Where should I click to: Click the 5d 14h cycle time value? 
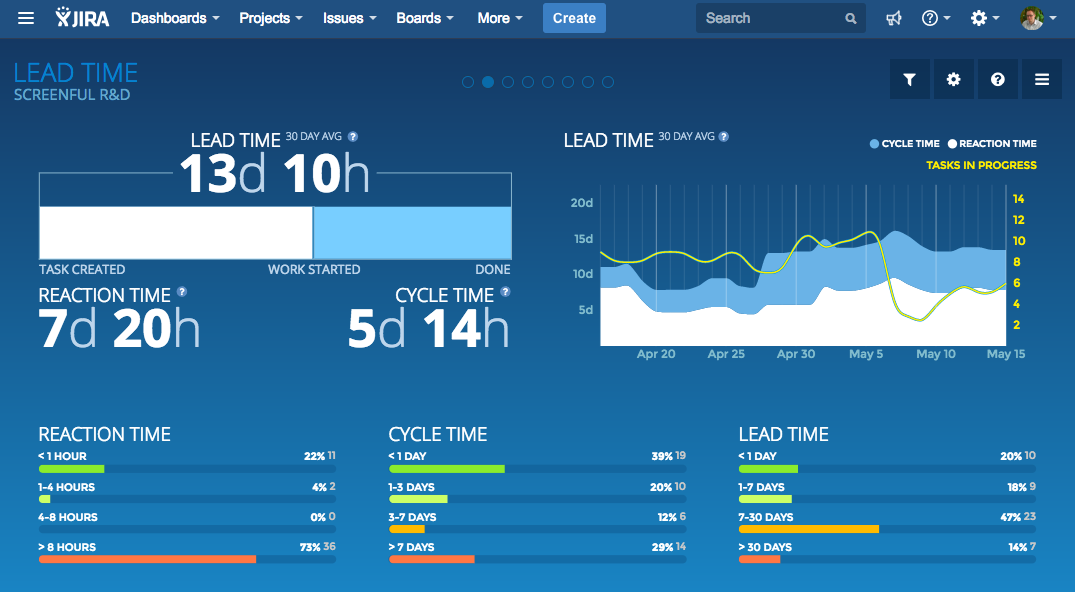[428, 329]
